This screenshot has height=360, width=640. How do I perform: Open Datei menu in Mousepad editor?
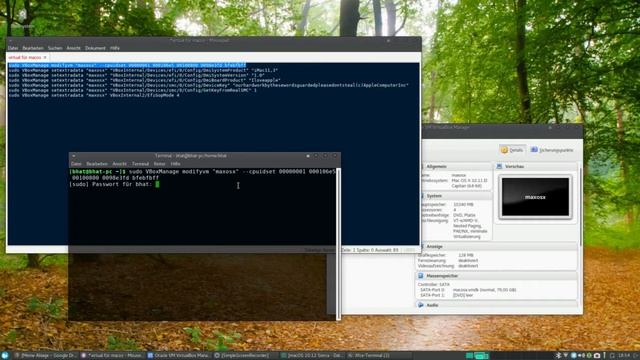coord(13,48)
